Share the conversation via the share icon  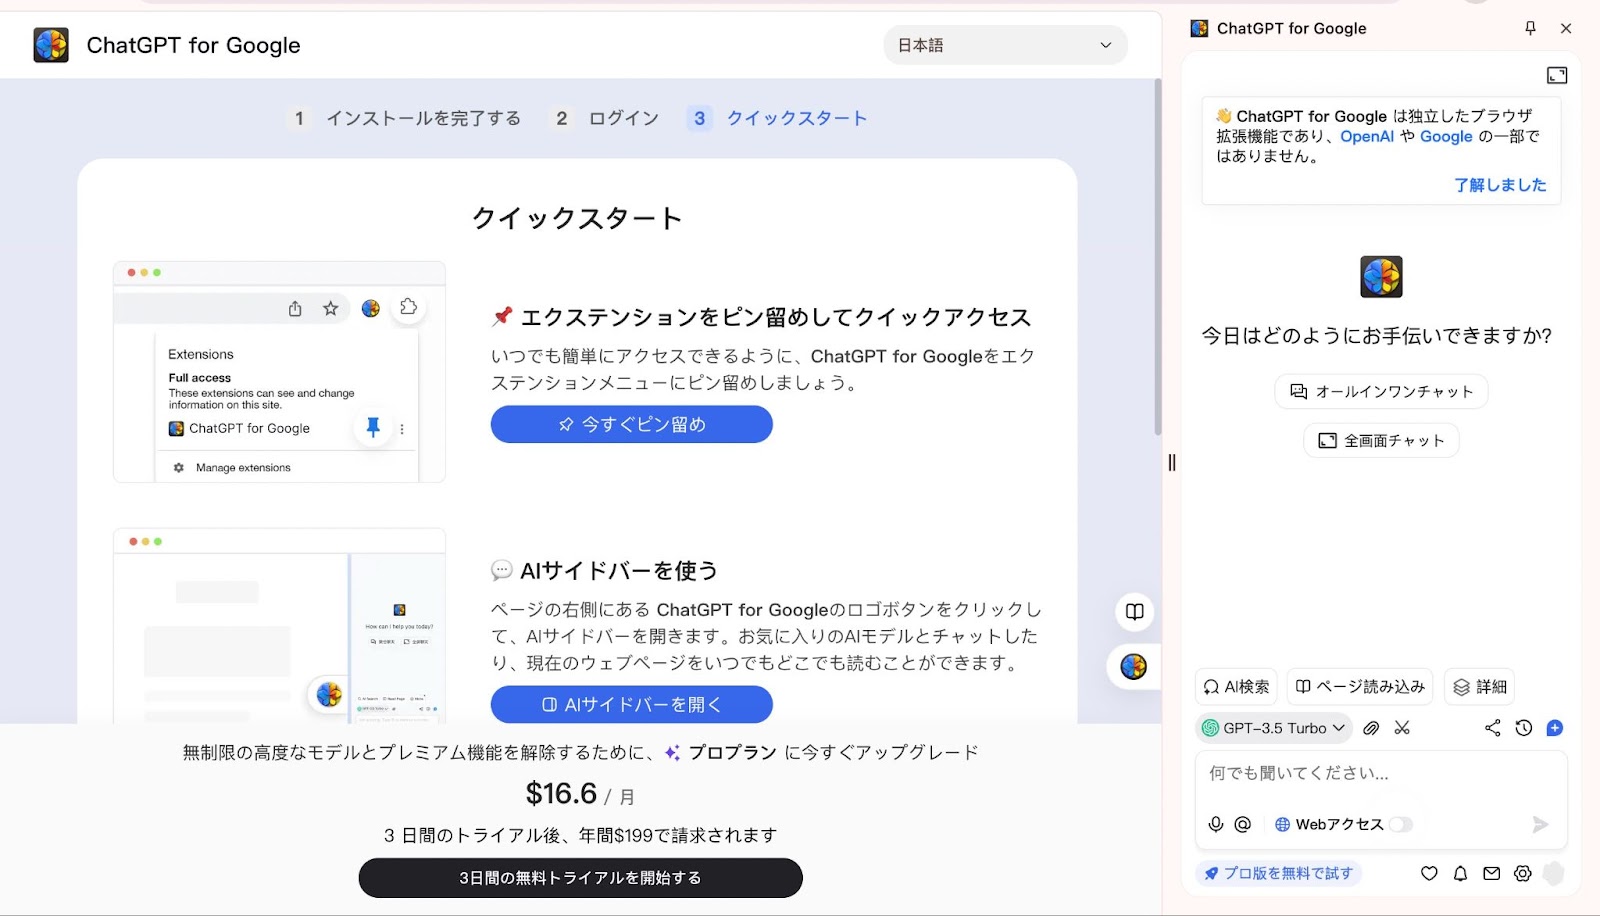point(1492,728)
